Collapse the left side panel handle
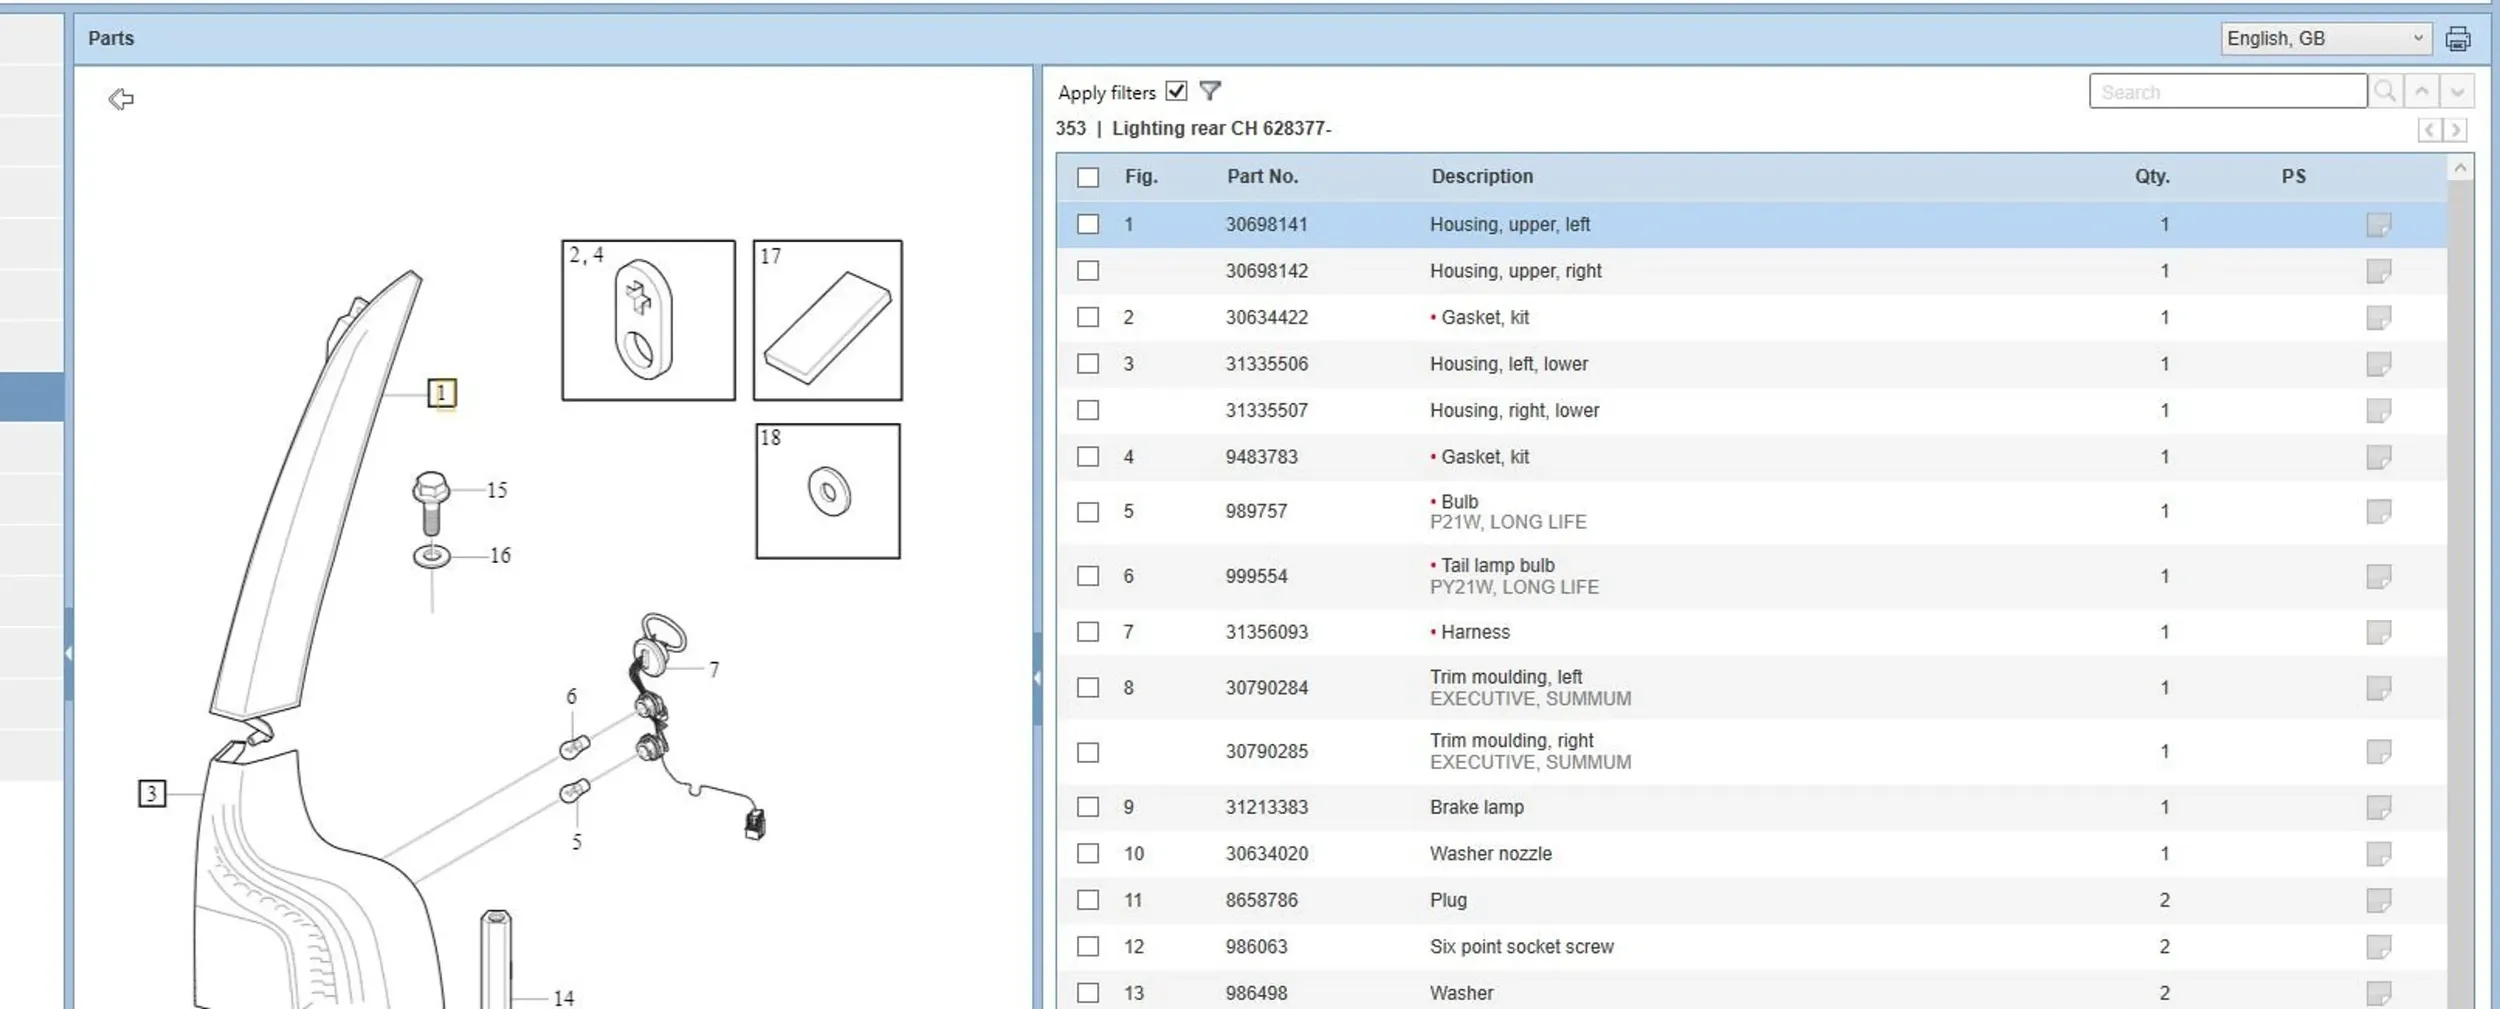 68,653
